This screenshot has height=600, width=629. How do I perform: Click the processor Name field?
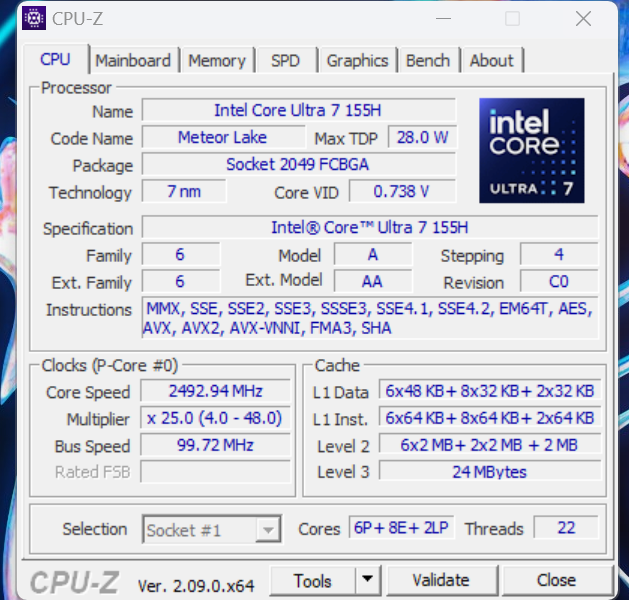click(298, 110)
